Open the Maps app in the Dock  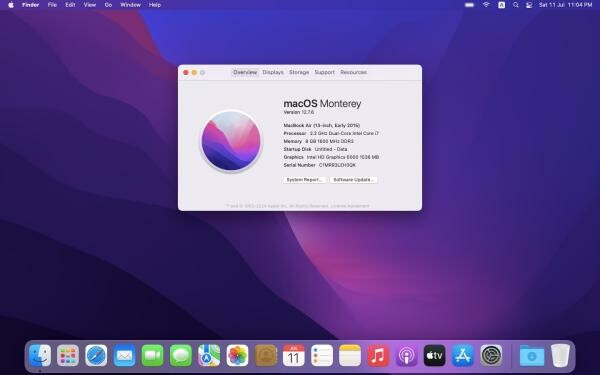pos(209,355)
